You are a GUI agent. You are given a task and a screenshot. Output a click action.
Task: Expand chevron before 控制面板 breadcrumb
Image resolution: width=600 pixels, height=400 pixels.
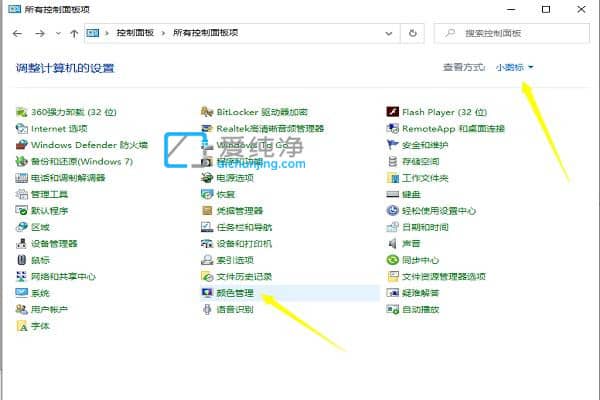click(107, 33)
